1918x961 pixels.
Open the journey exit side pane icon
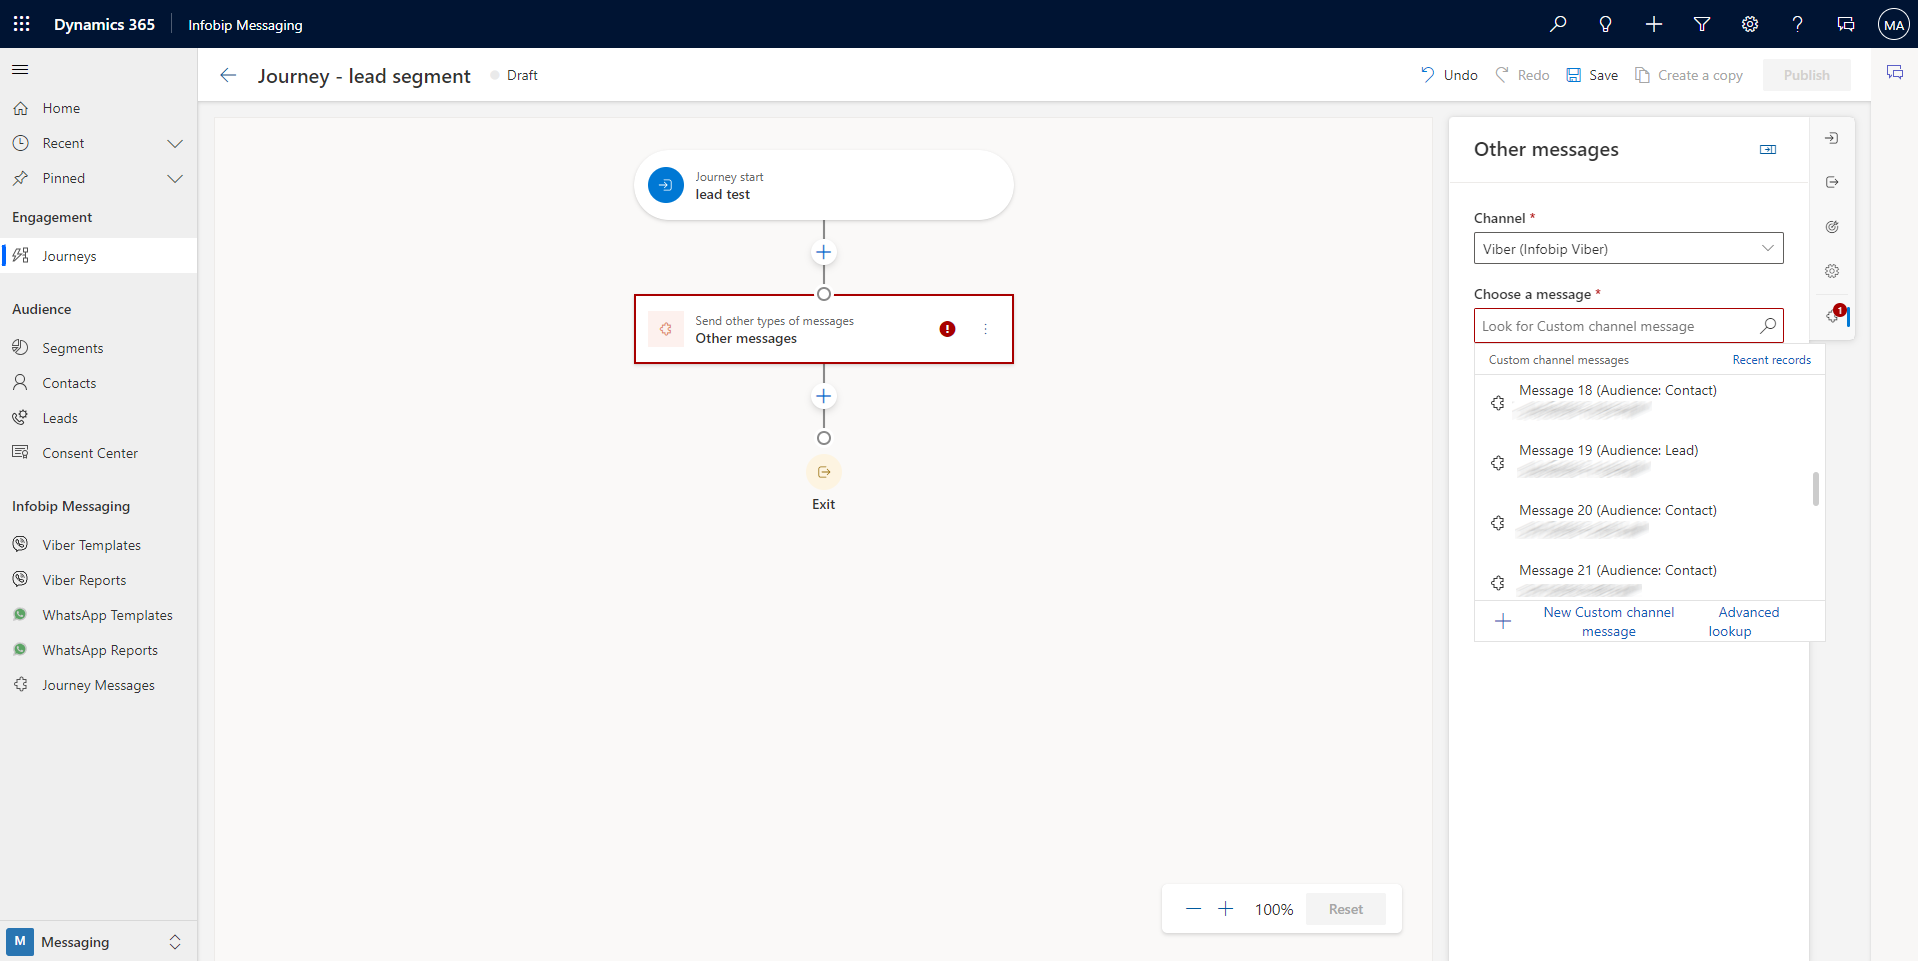(x=1832, y=182)
